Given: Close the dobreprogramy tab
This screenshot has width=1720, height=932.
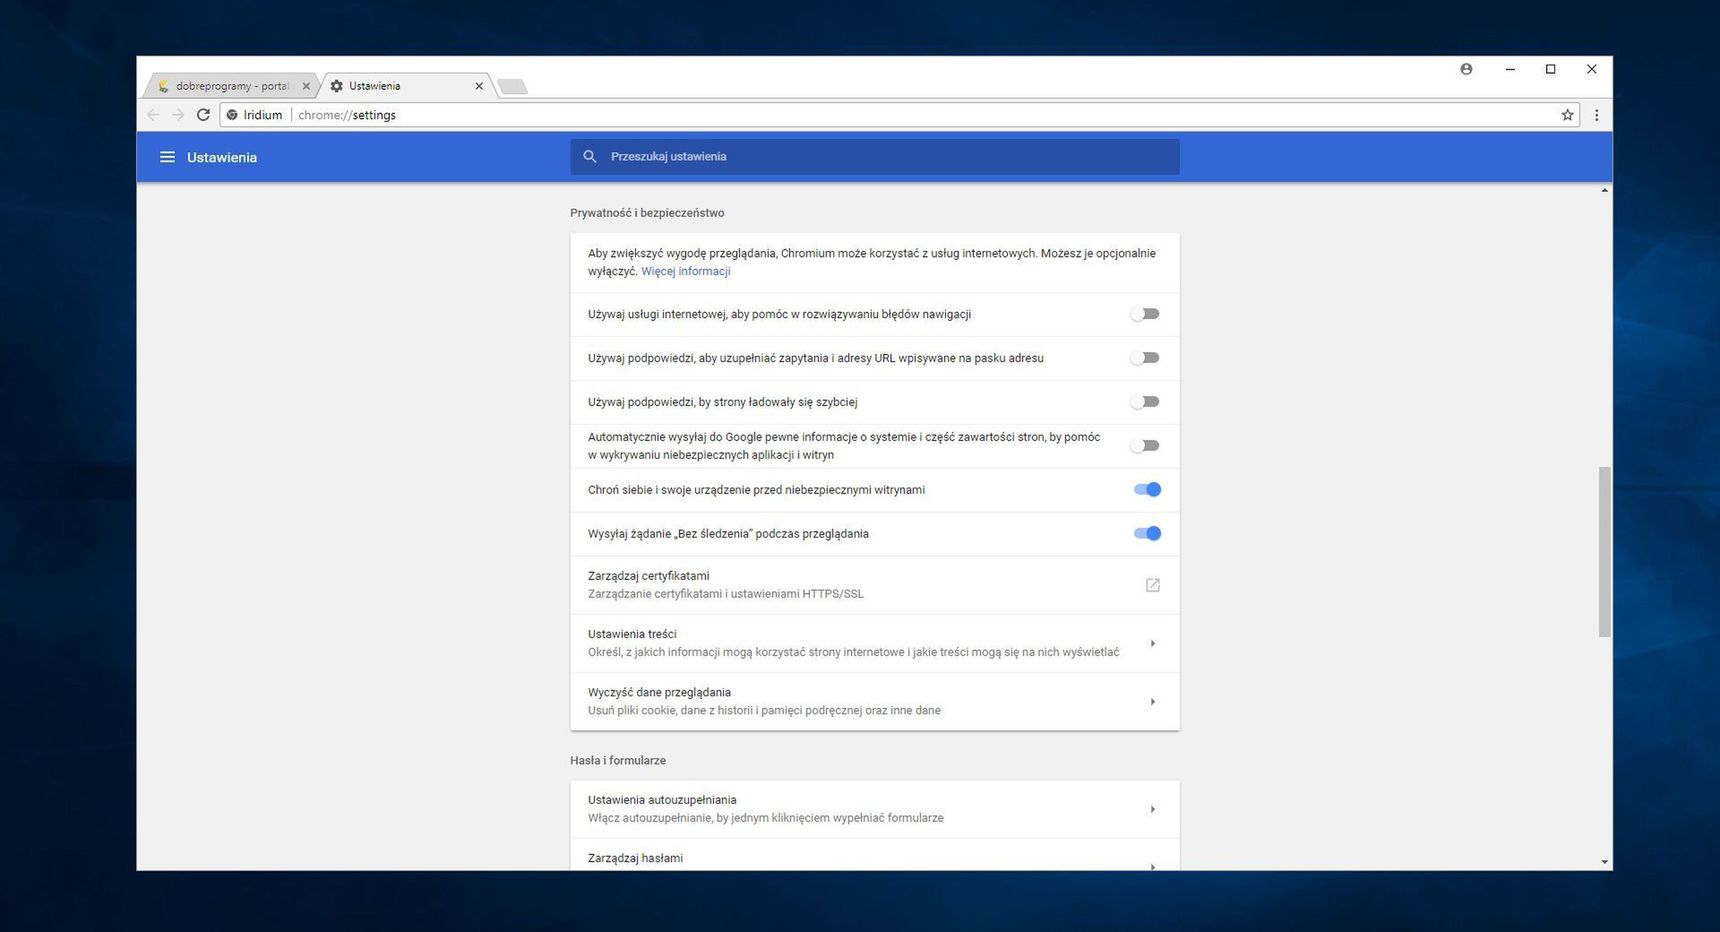Looking at the screenshot, I should tap(306, 86).
